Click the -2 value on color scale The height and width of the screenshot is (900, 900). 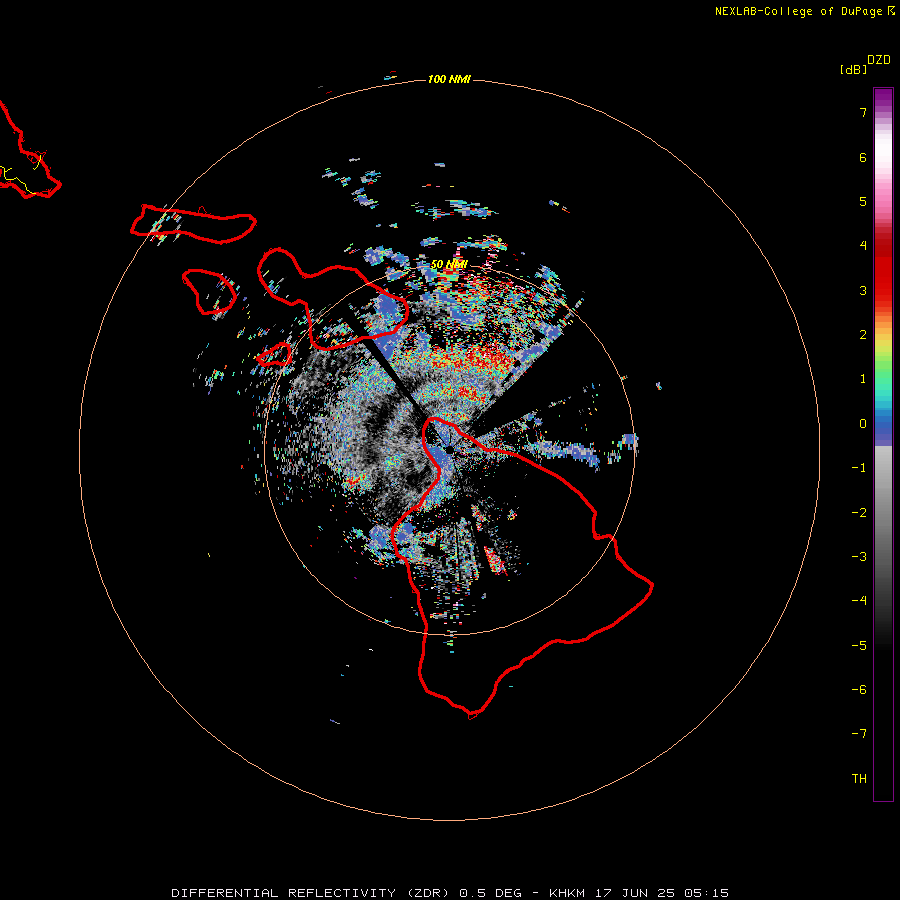point(859,513)
